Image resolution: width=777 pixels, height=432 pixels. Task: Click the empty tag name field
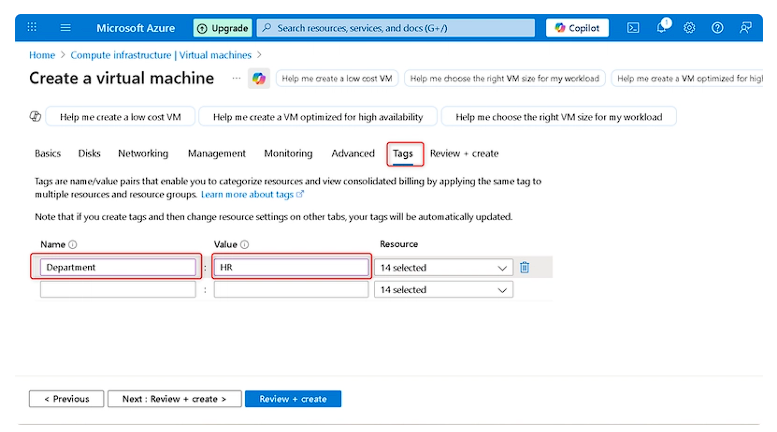[118, 289]
